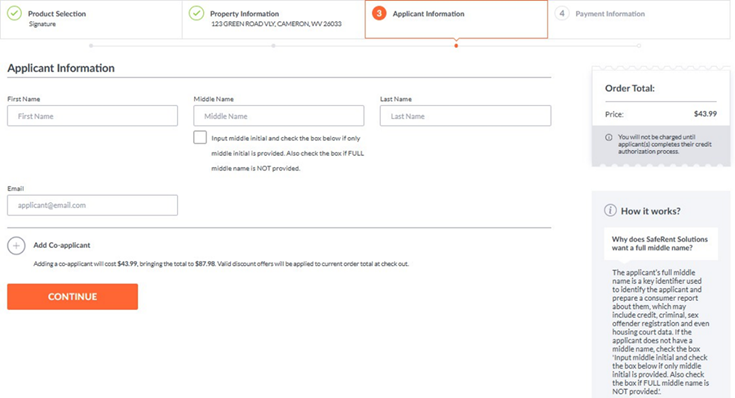Focus the Last Name input field
This screenshot has width=735, height=398.
[x=465, y=116]
